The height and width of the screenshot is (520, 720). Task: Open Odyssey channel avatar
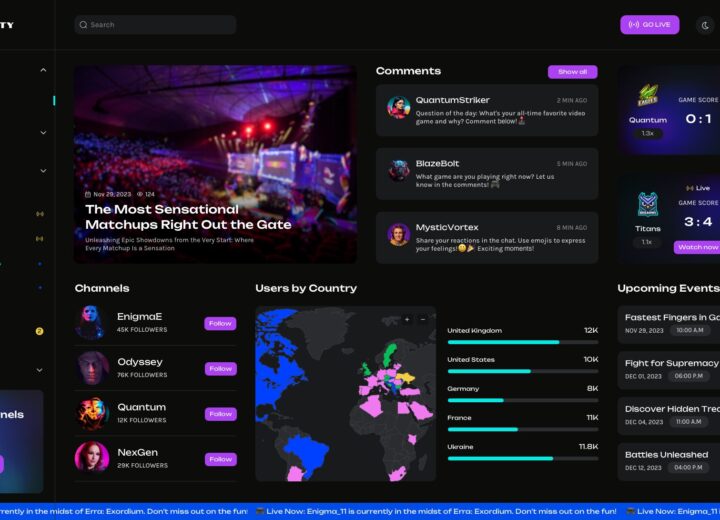[92, 368]
